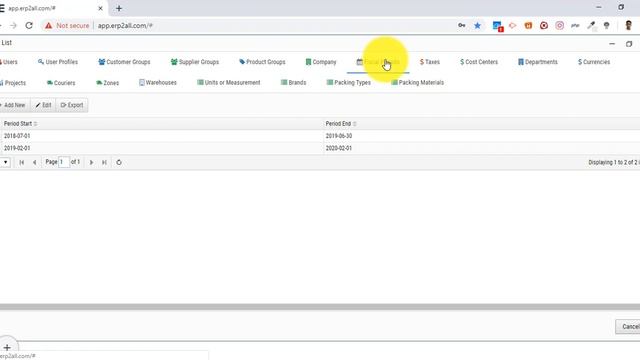
Task: Open the Brands tab
Action: point(293,82)
